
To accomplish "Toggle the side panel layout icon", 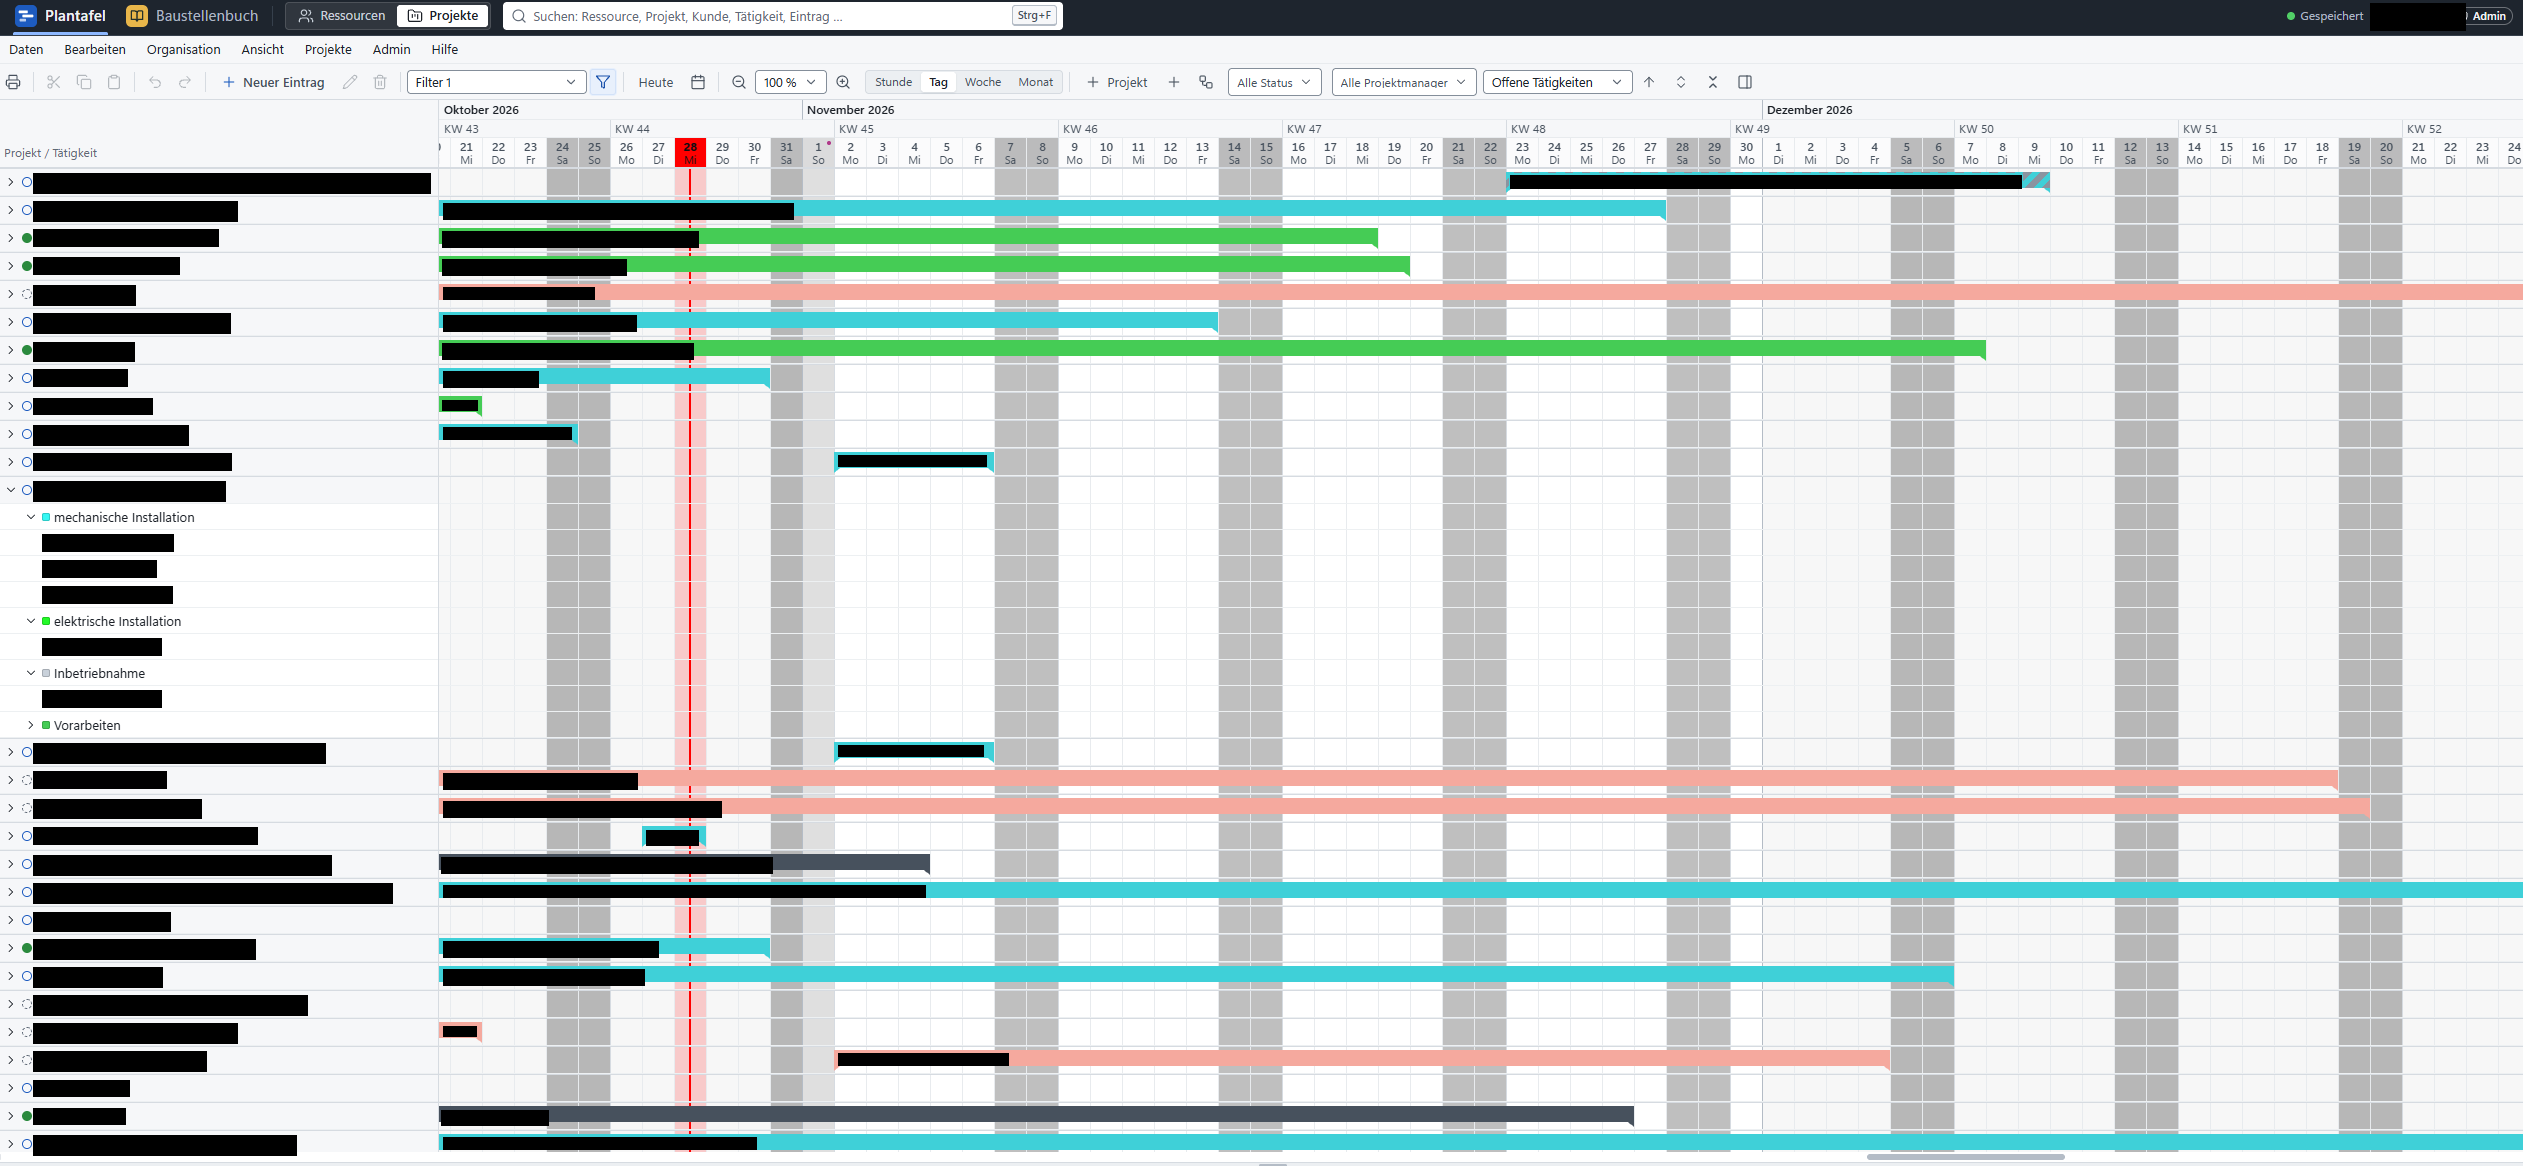I will [1745, 82].
